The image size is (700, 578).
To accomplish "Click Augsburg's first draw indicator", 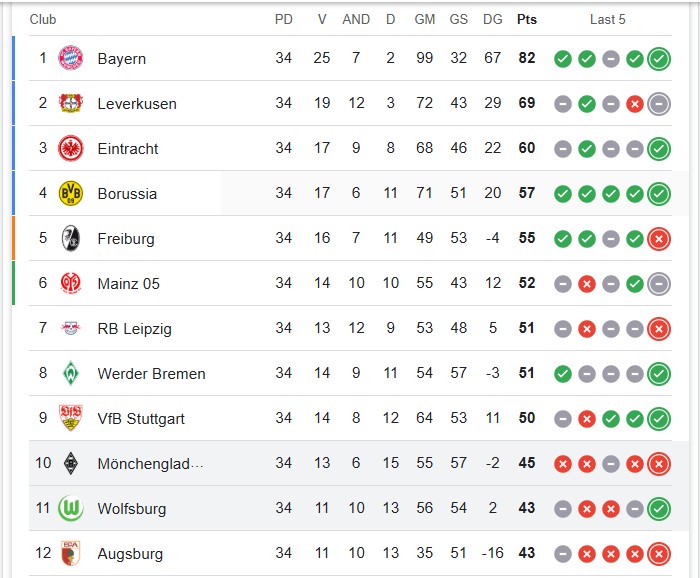I will [562, 554].
